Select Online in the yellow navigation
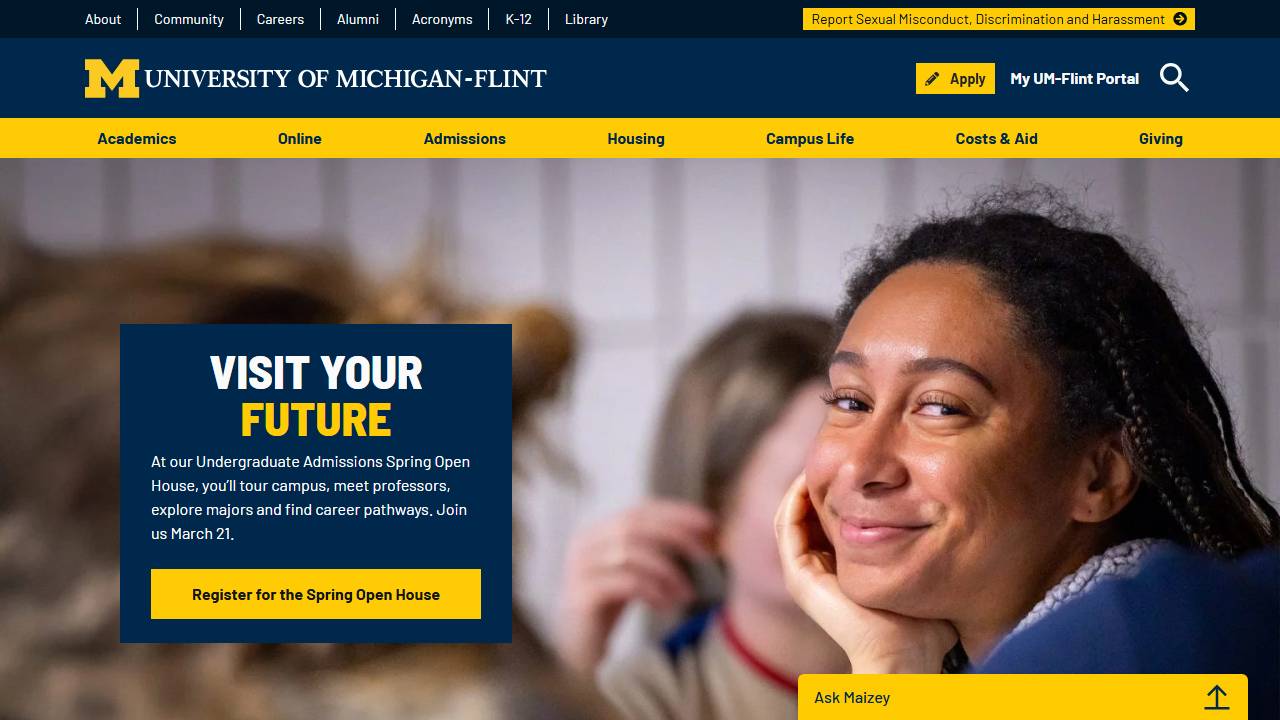 [x=300, y=138]
